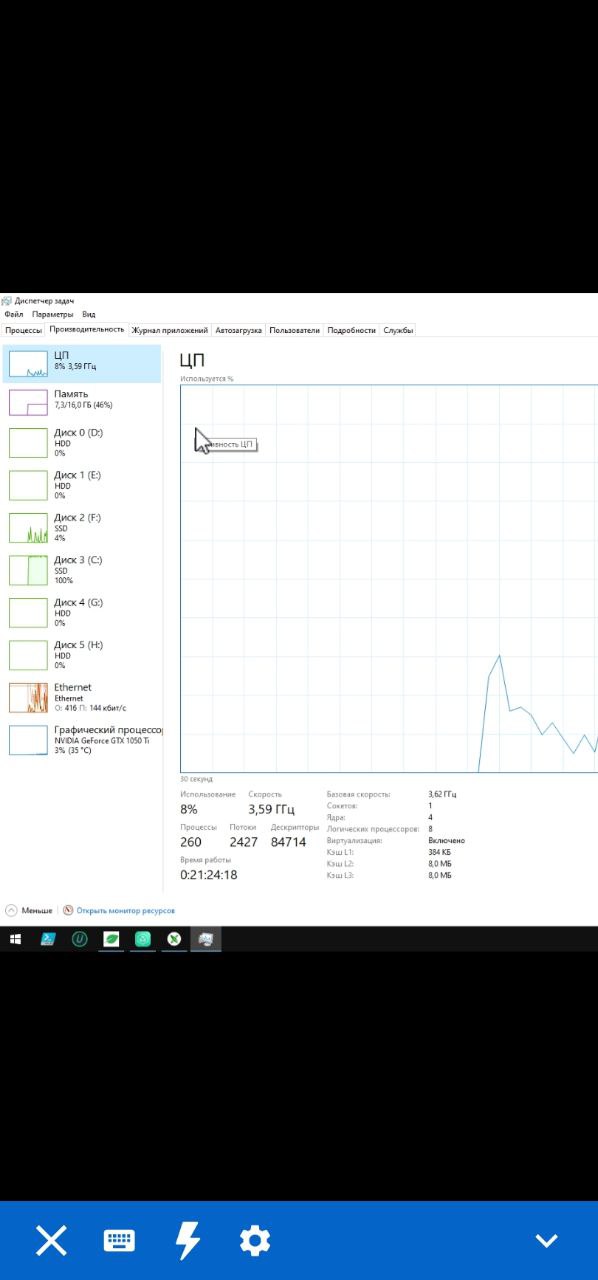Click the Ядра value 4

[x=430, y=817]
